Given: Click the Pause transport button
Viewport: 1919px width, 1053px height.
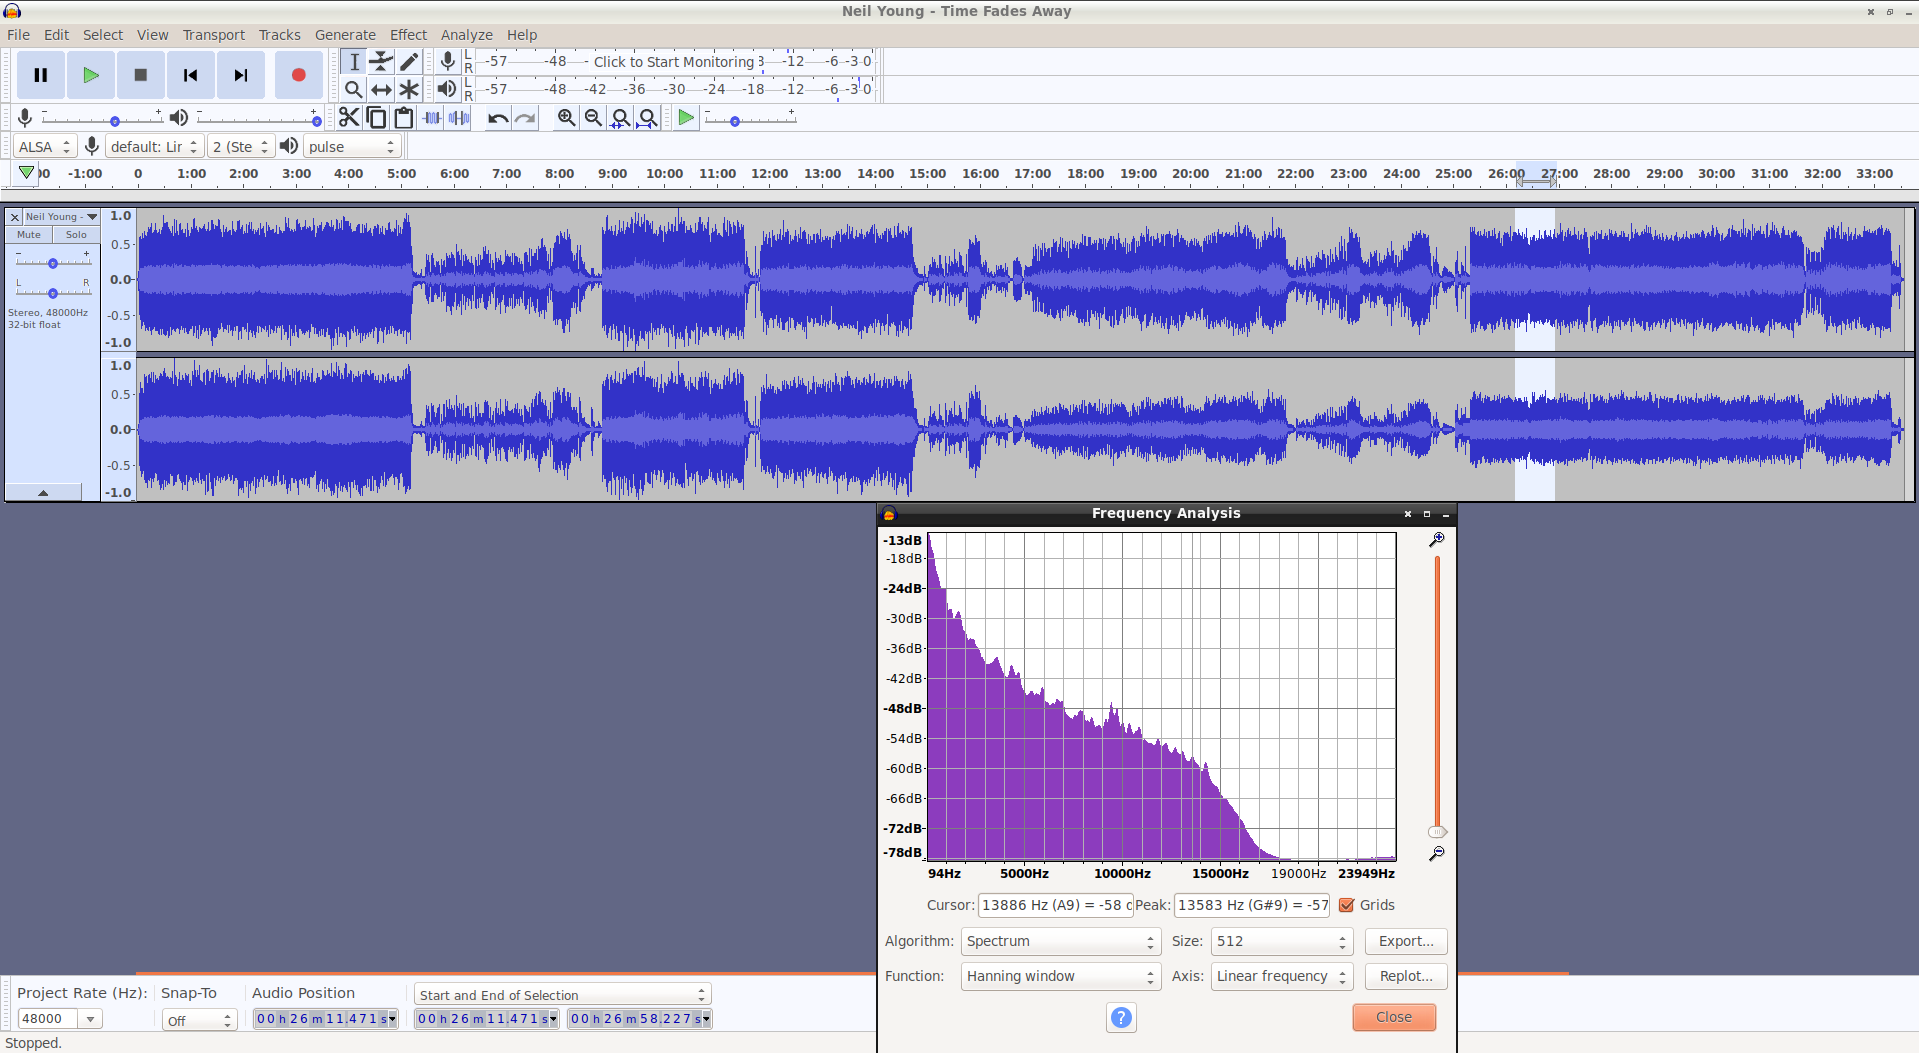Looking at the screenshot, I should click(x=41, y=75).
